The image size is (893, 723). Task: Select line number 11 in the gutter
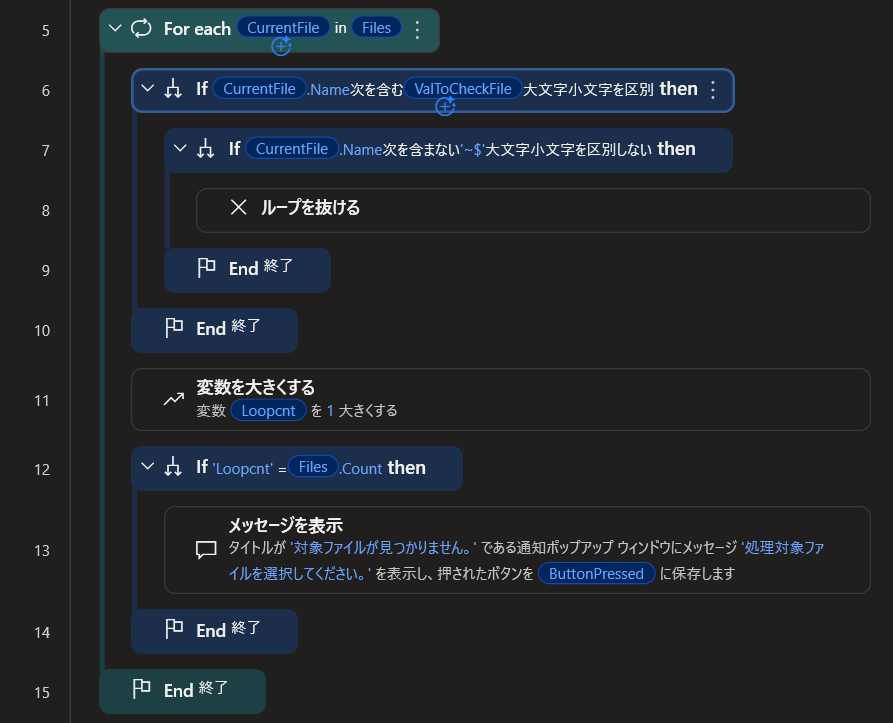click(42, 400)
